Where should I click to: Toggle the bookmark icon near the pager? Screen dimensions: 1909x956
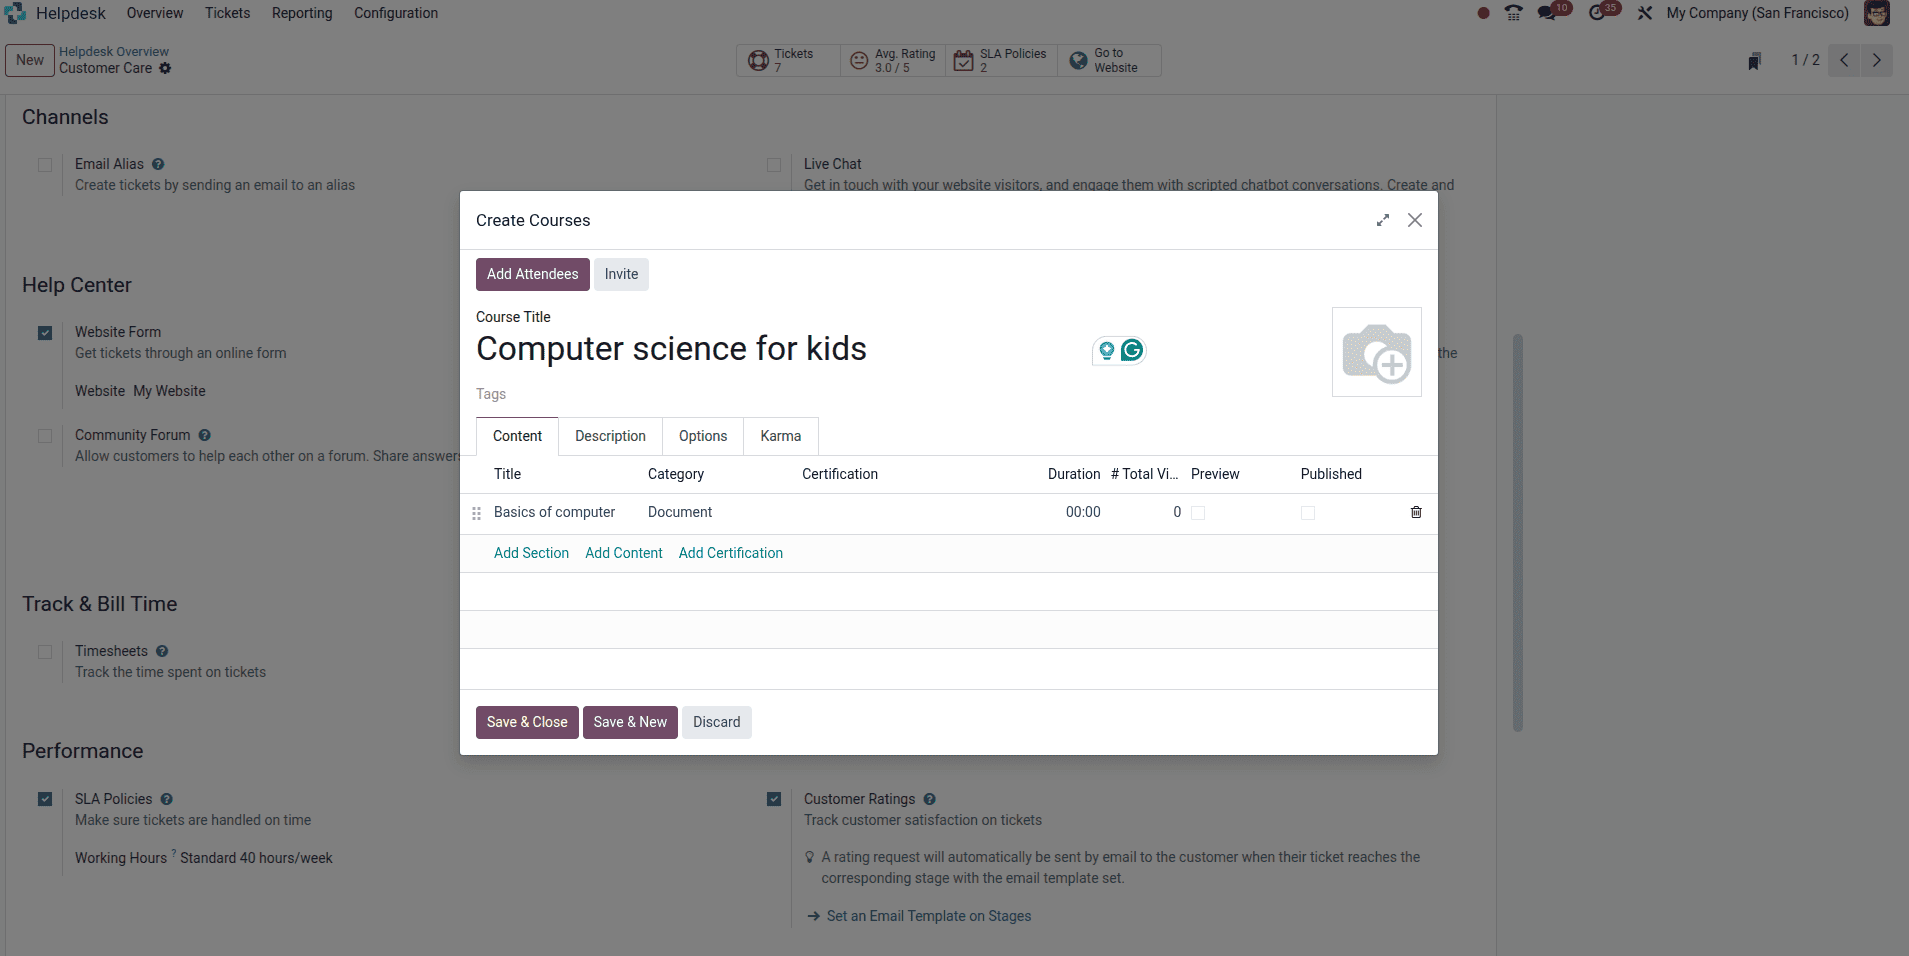tap(1755, 60)
